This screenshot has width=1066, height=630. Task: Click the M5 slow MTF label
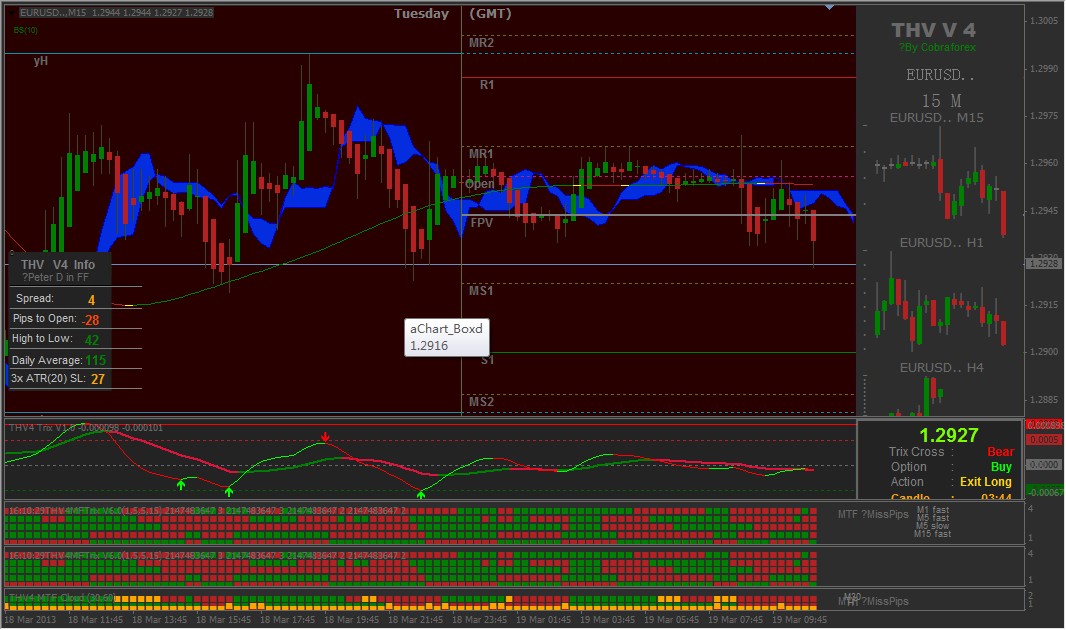coord(933,526)
